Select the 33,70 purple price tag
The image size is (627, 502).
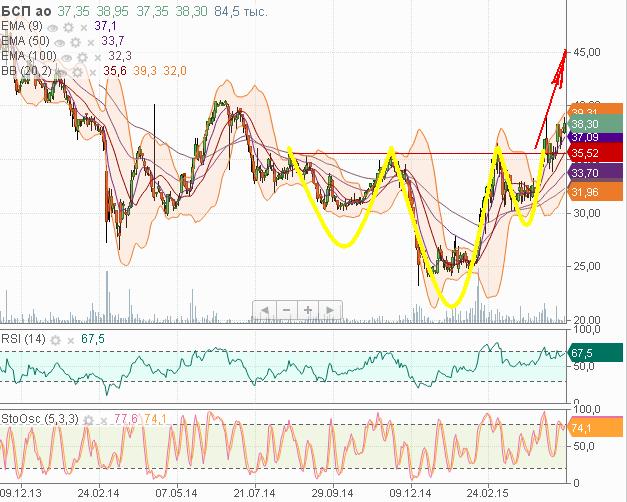pos(595,173)
